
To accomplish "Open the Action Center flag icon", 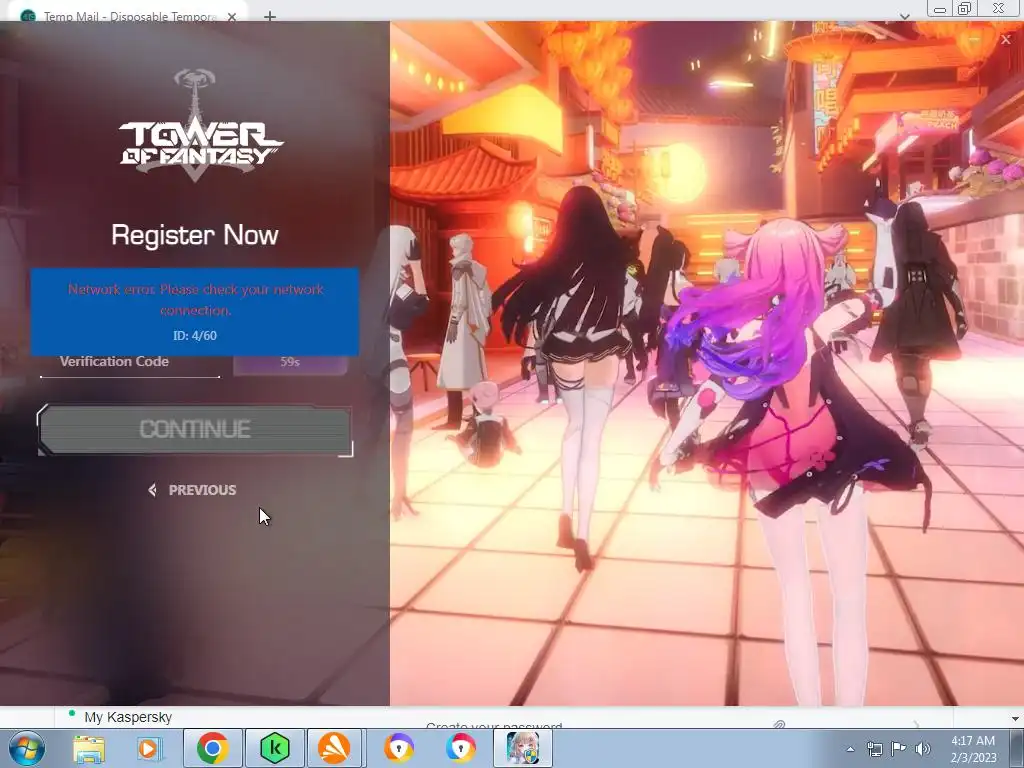I will pos(899,749).
